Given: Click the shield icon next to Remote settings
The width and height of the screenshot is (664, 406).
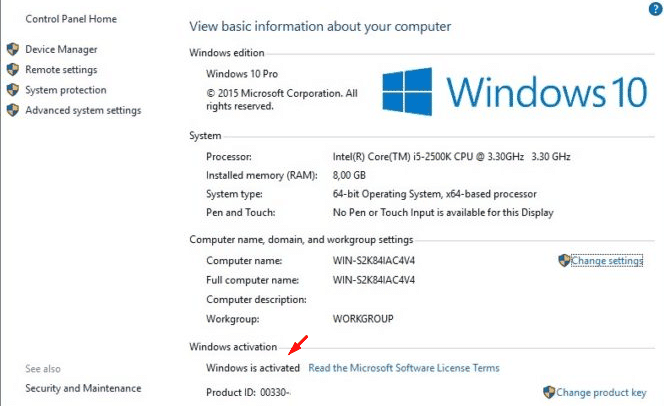Looking at the screenshot, I should 13,69.
